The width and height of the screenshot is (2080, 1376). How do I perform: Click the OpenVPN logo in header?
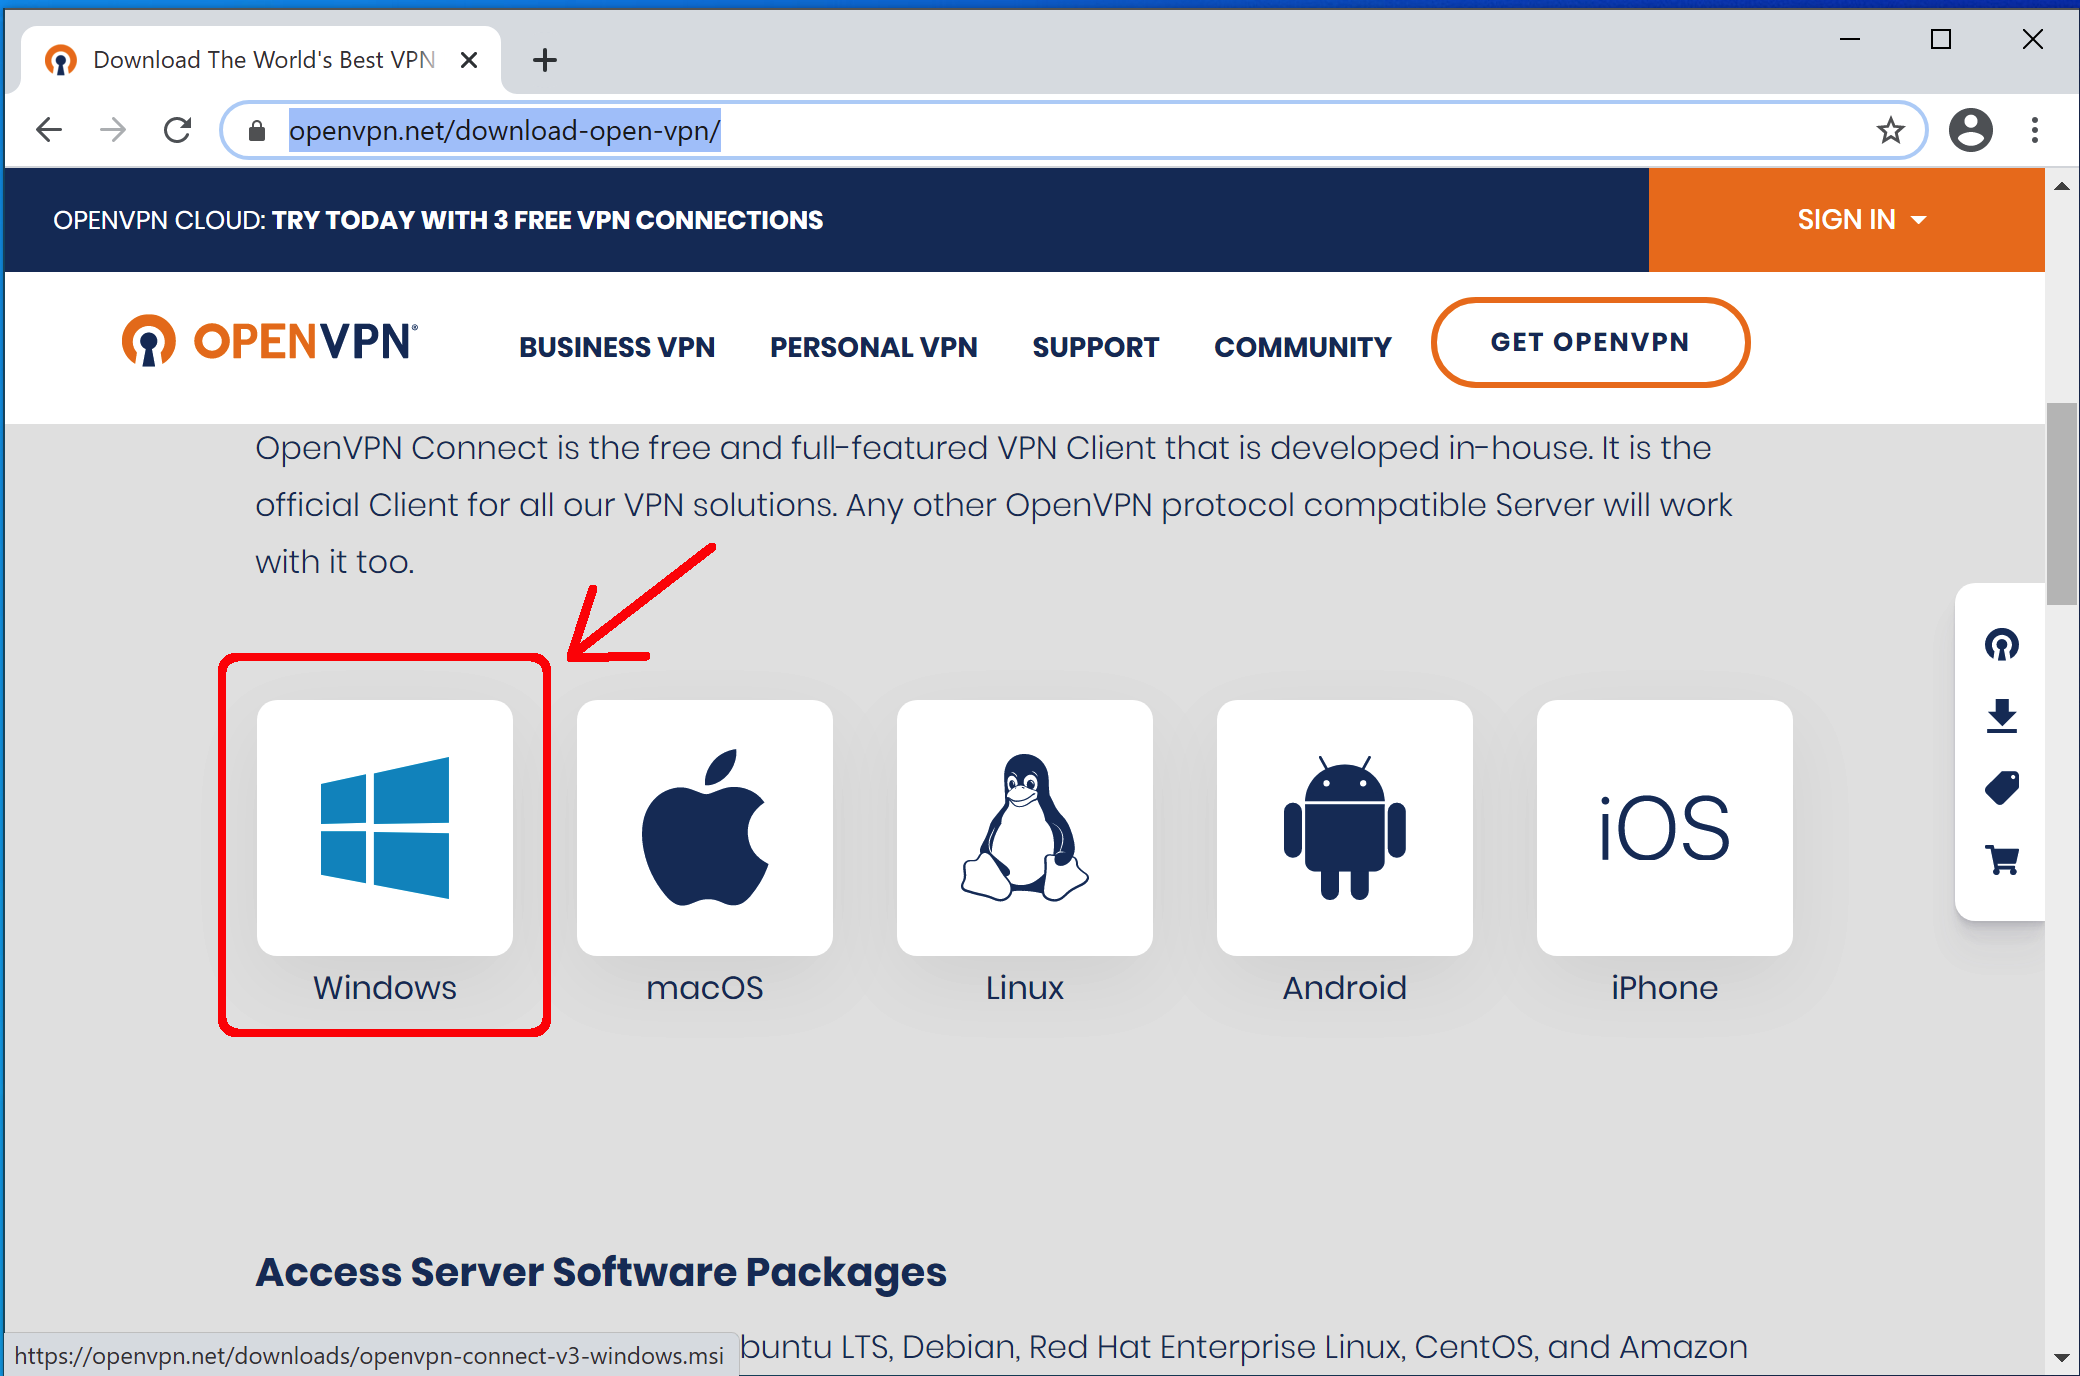(269, 342)
